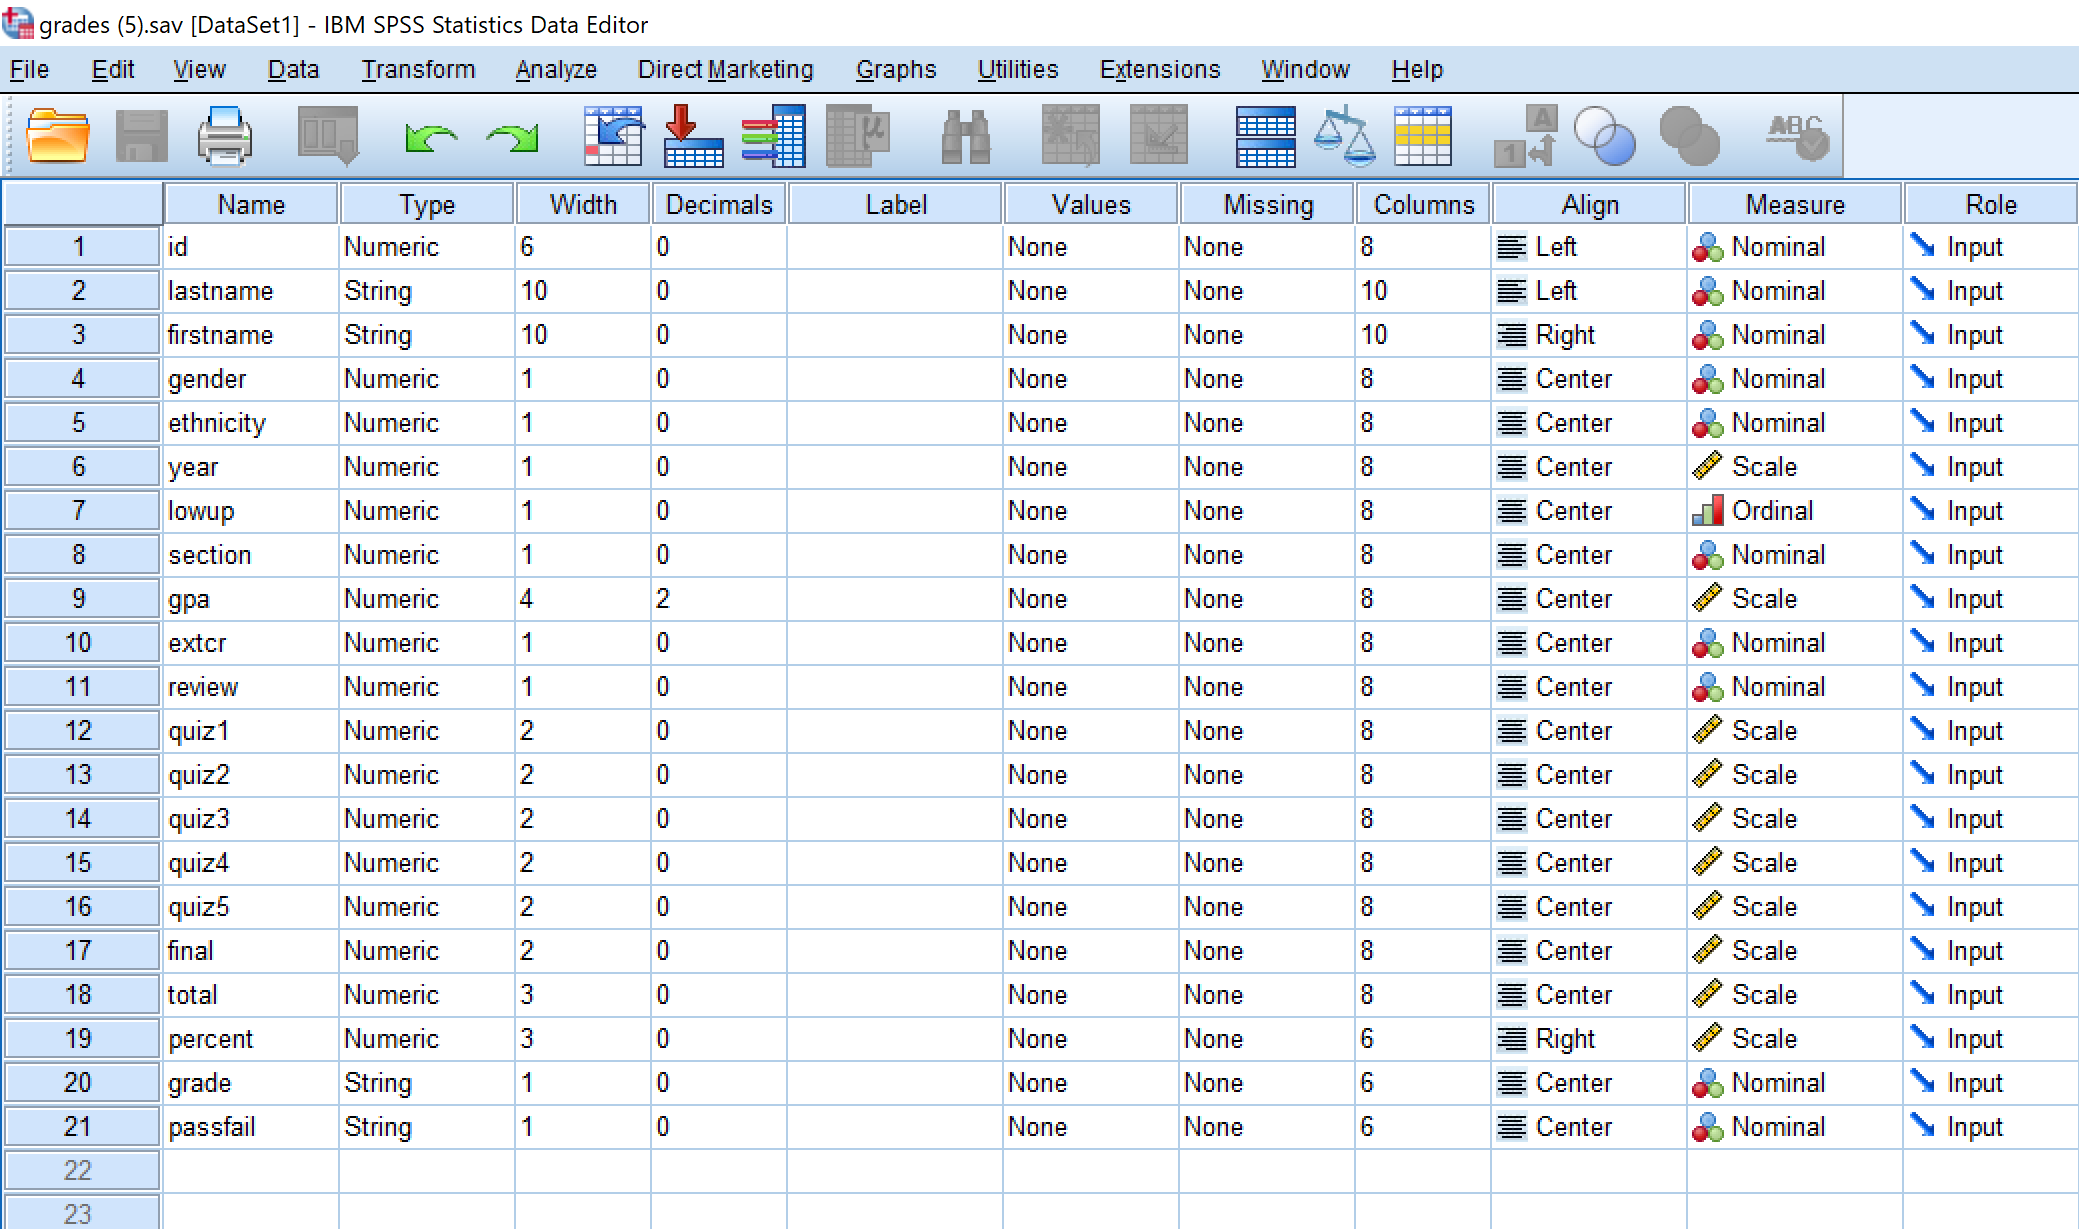Click Use Variable Sets overlapping circles icon
This screenshot has height=1229, width=2079.
click(x=1605, y=136)
